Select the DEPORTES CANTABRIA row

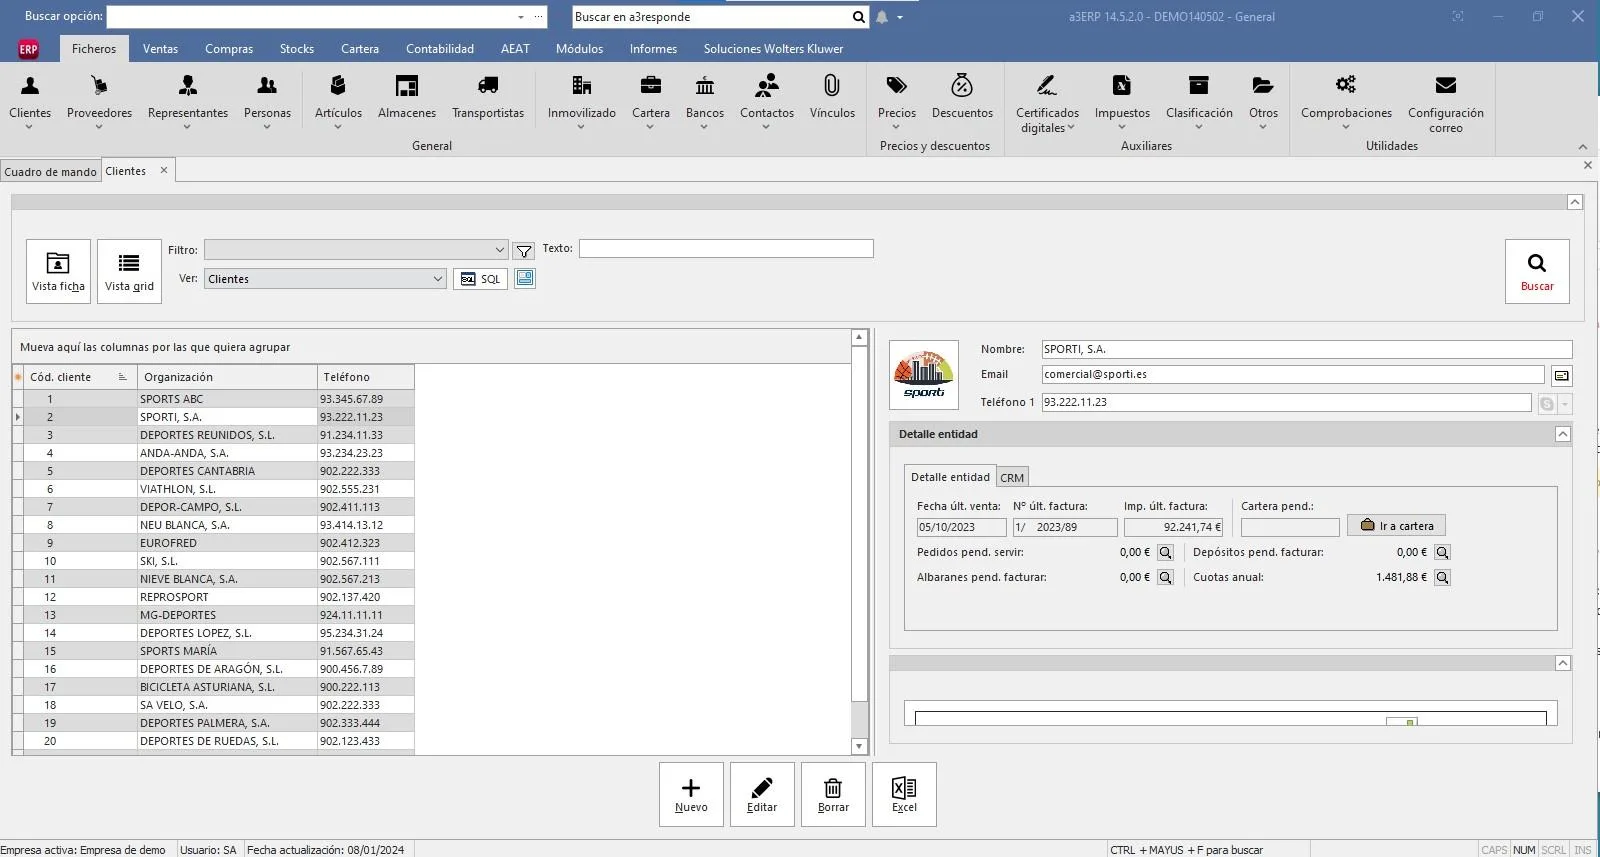[213, 471]
